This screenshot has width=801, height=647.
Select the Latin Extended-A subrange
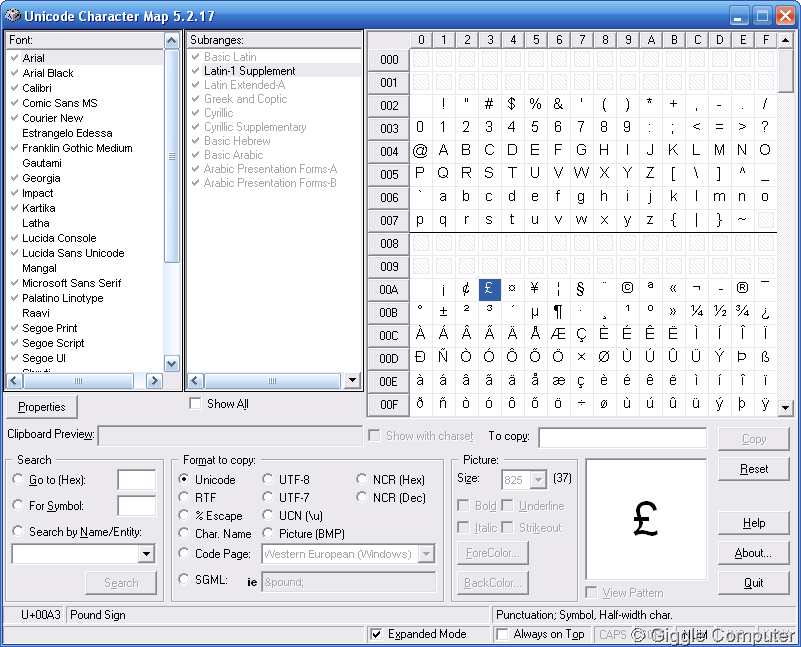tap(245, 85)
